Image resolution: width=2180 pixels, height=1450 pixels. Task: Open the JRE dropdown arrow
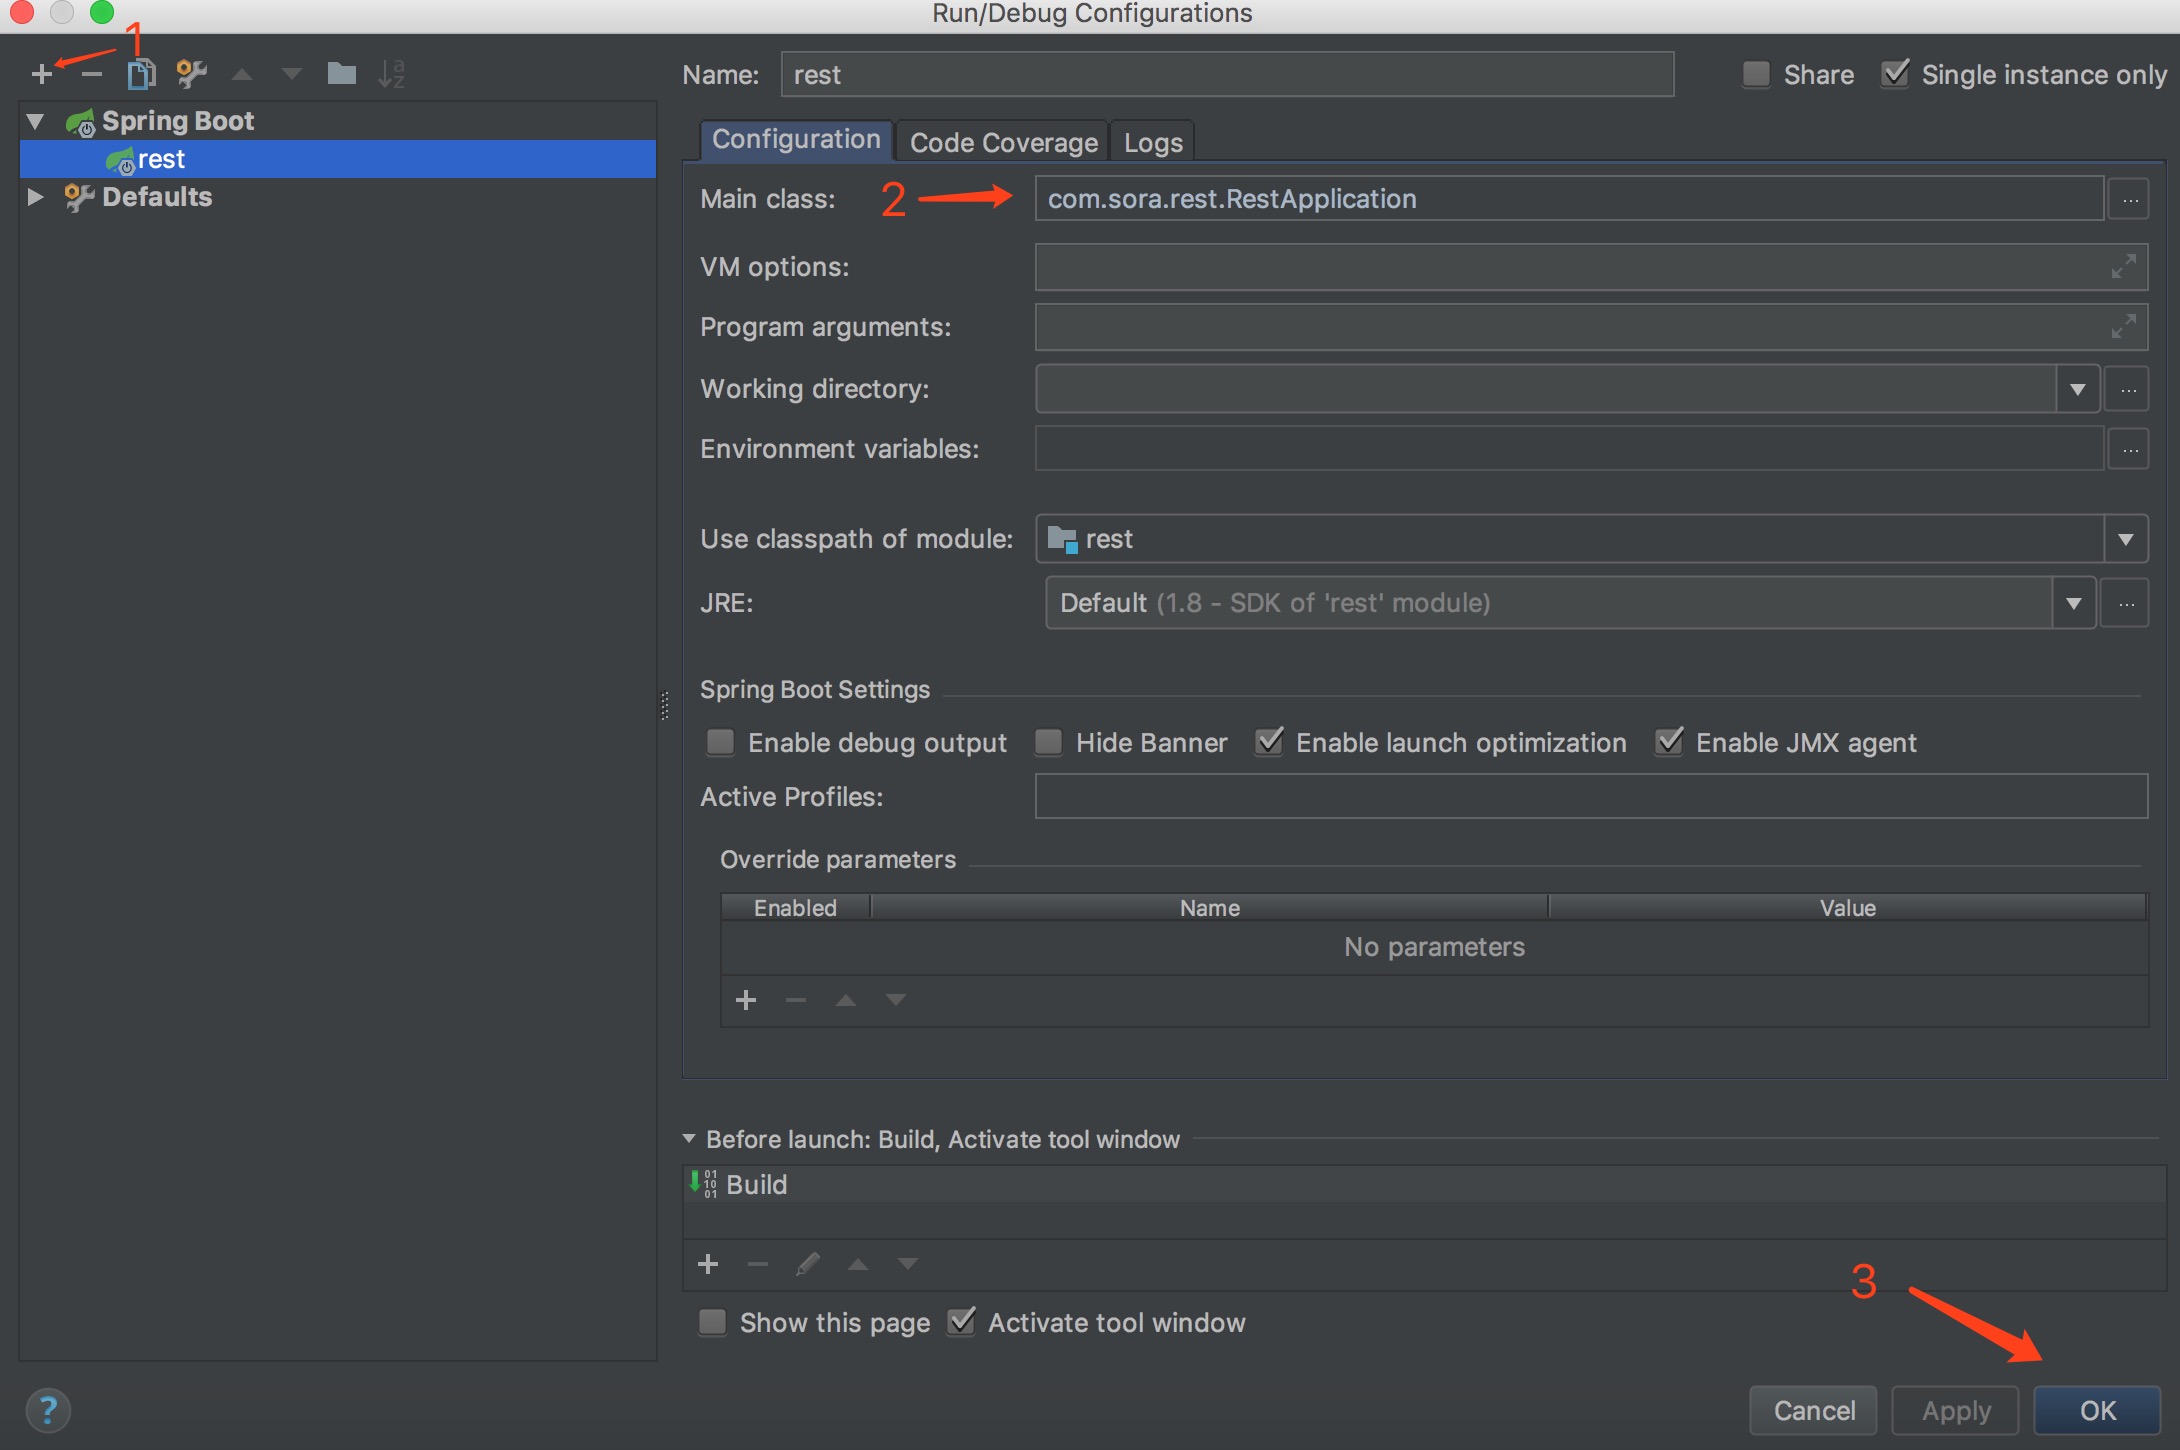pyautogui.click(x=2073, y=603)
